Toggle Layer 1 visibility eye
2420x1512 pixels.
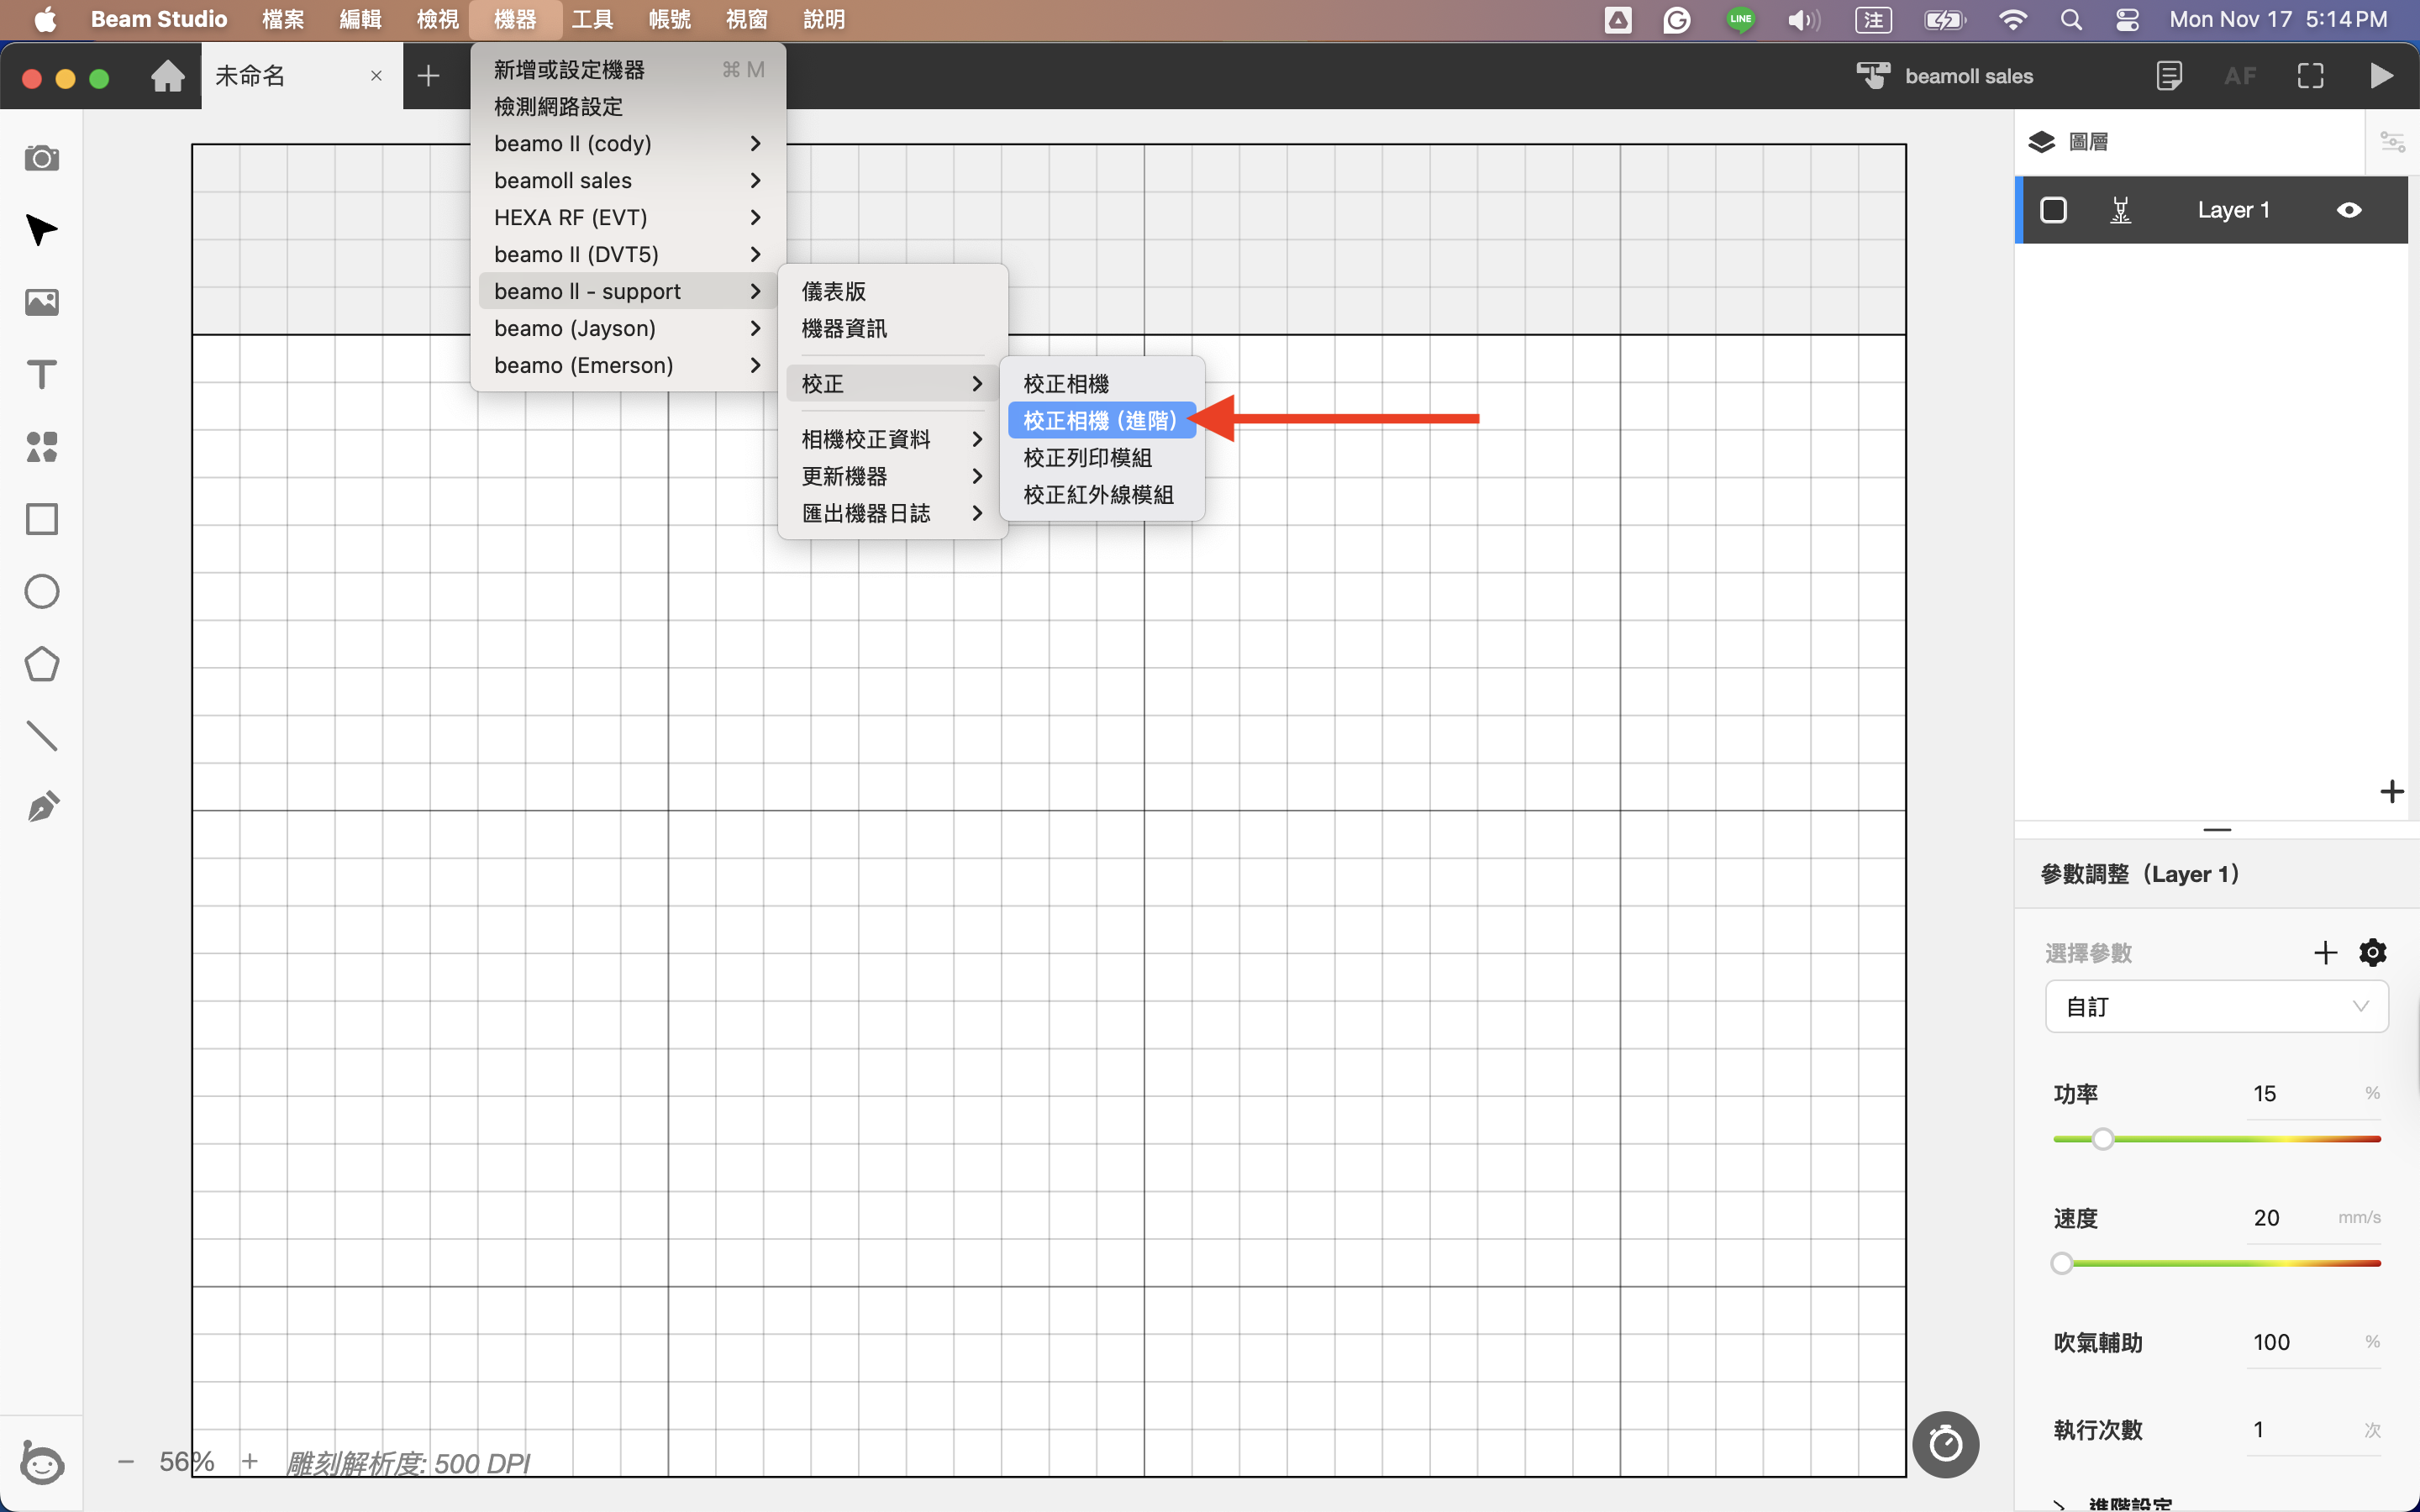pyautogui.click(x=2349, y=210)
